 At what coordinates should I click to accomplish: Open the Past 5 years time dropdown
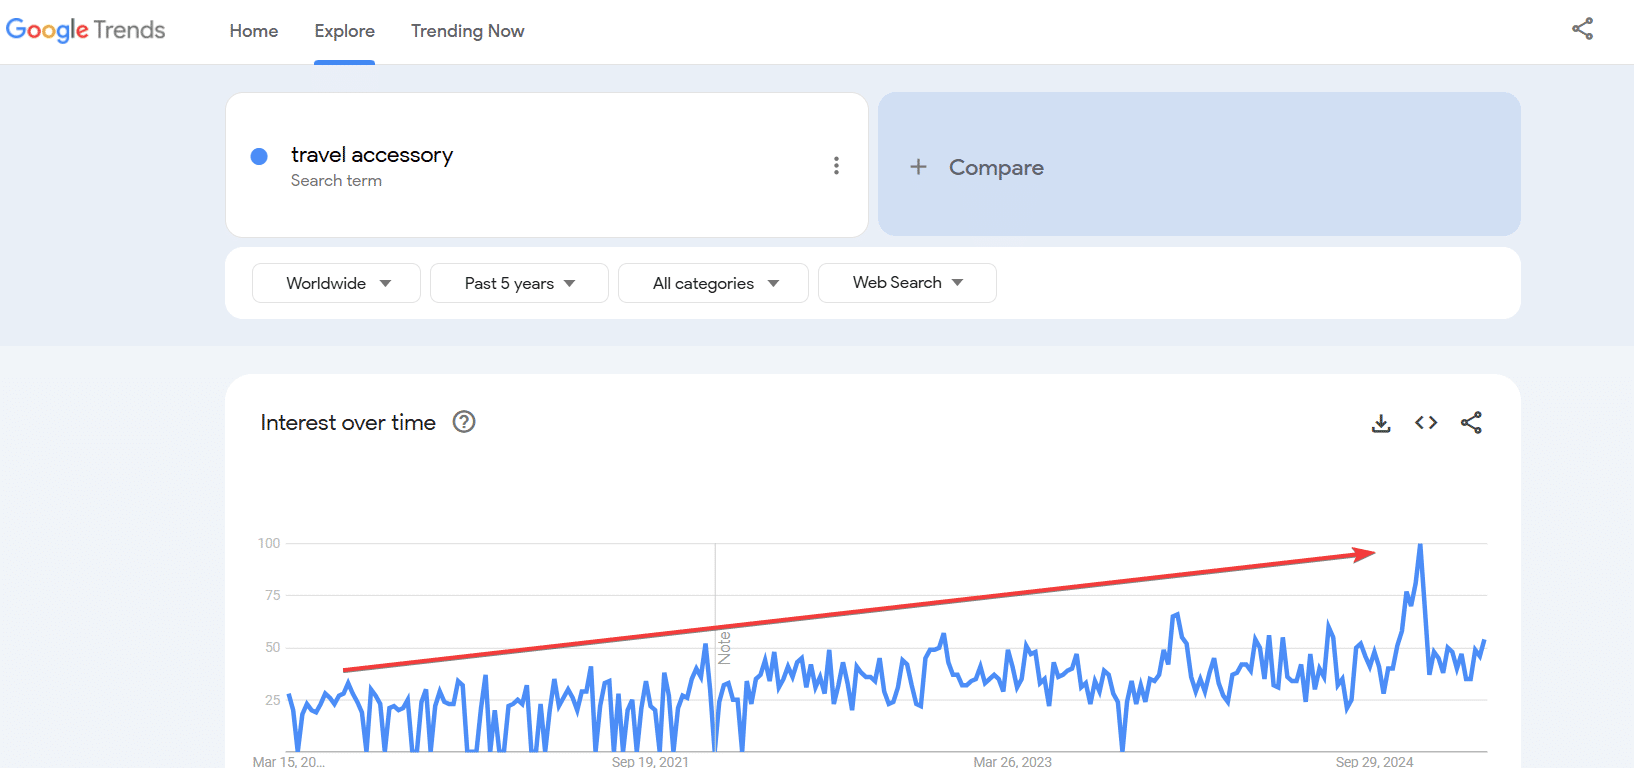(x=519, y=283)
